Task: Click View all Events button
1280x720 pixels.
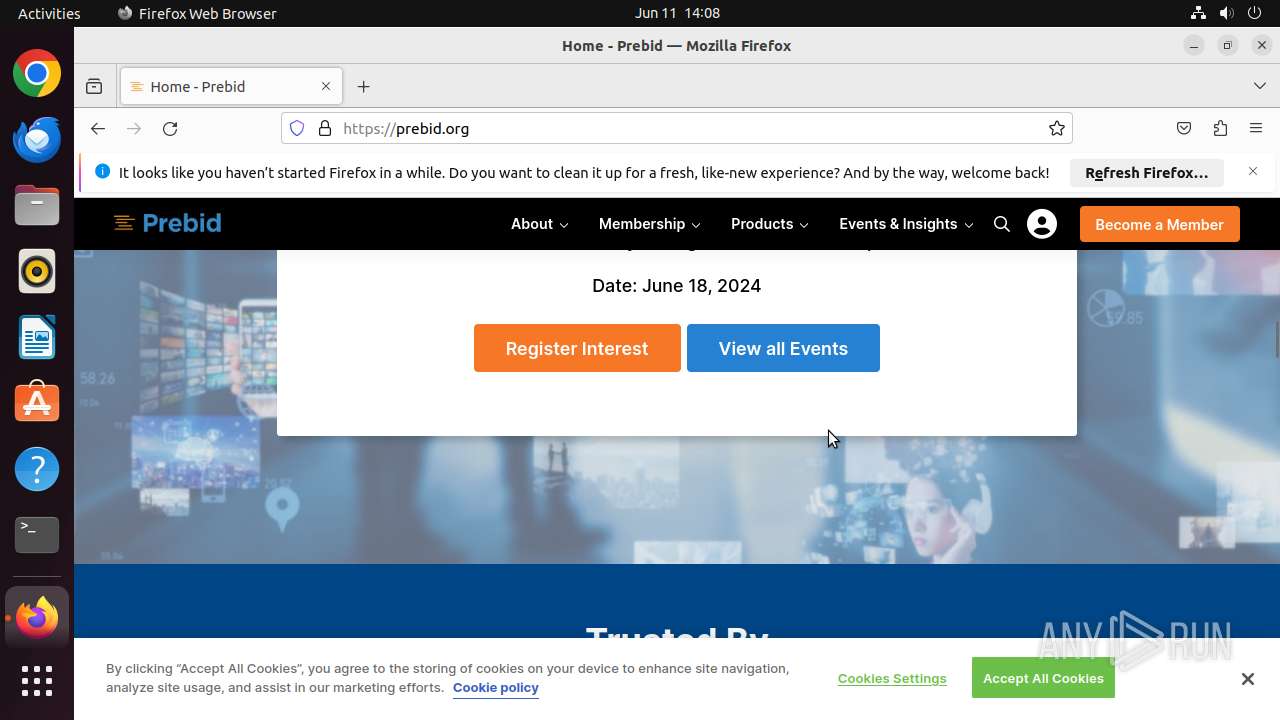Action: 783,348
